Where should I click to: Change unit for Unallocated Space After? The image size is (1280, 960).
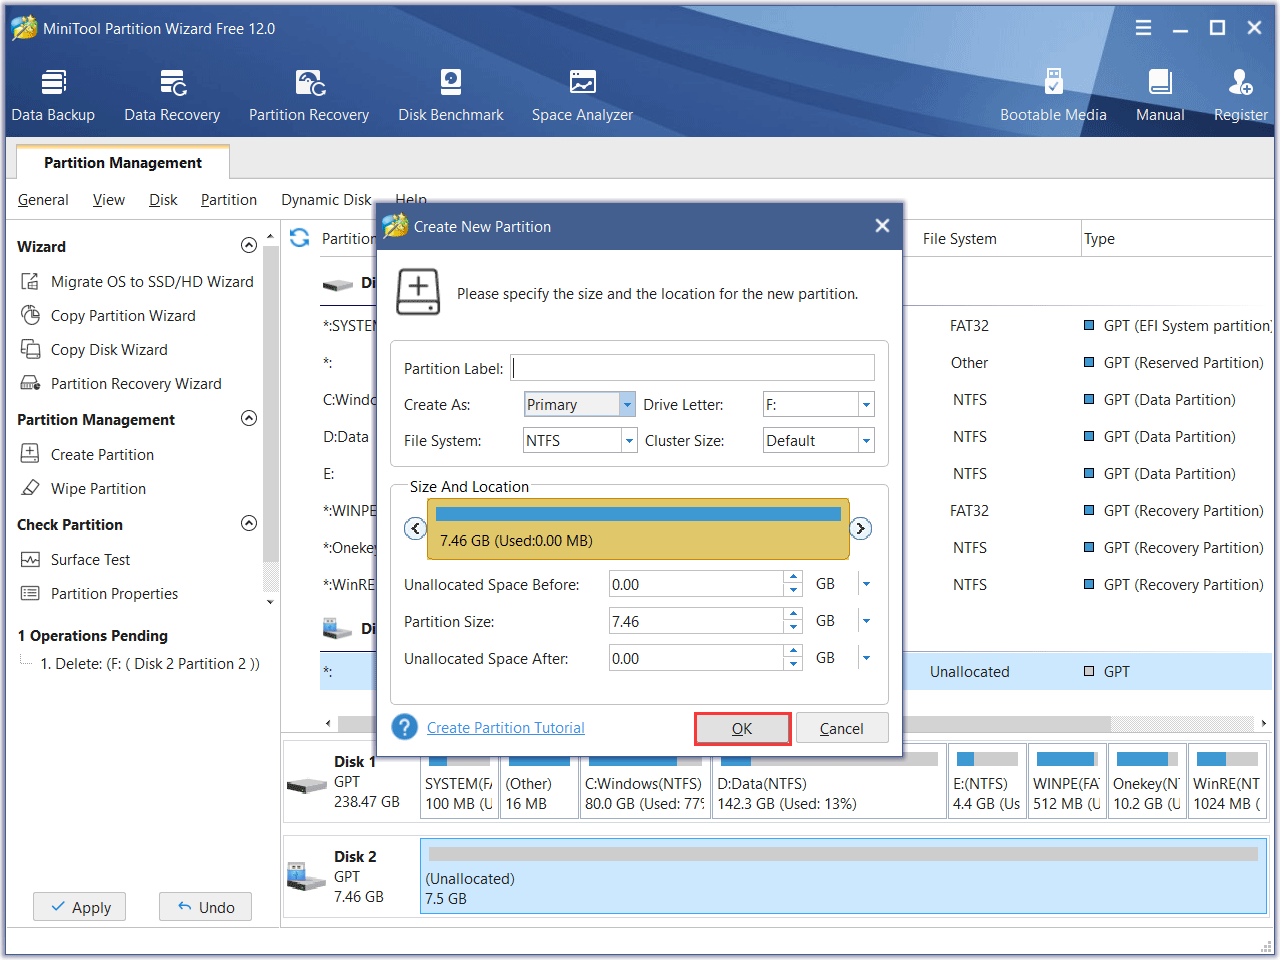point(866,658)
